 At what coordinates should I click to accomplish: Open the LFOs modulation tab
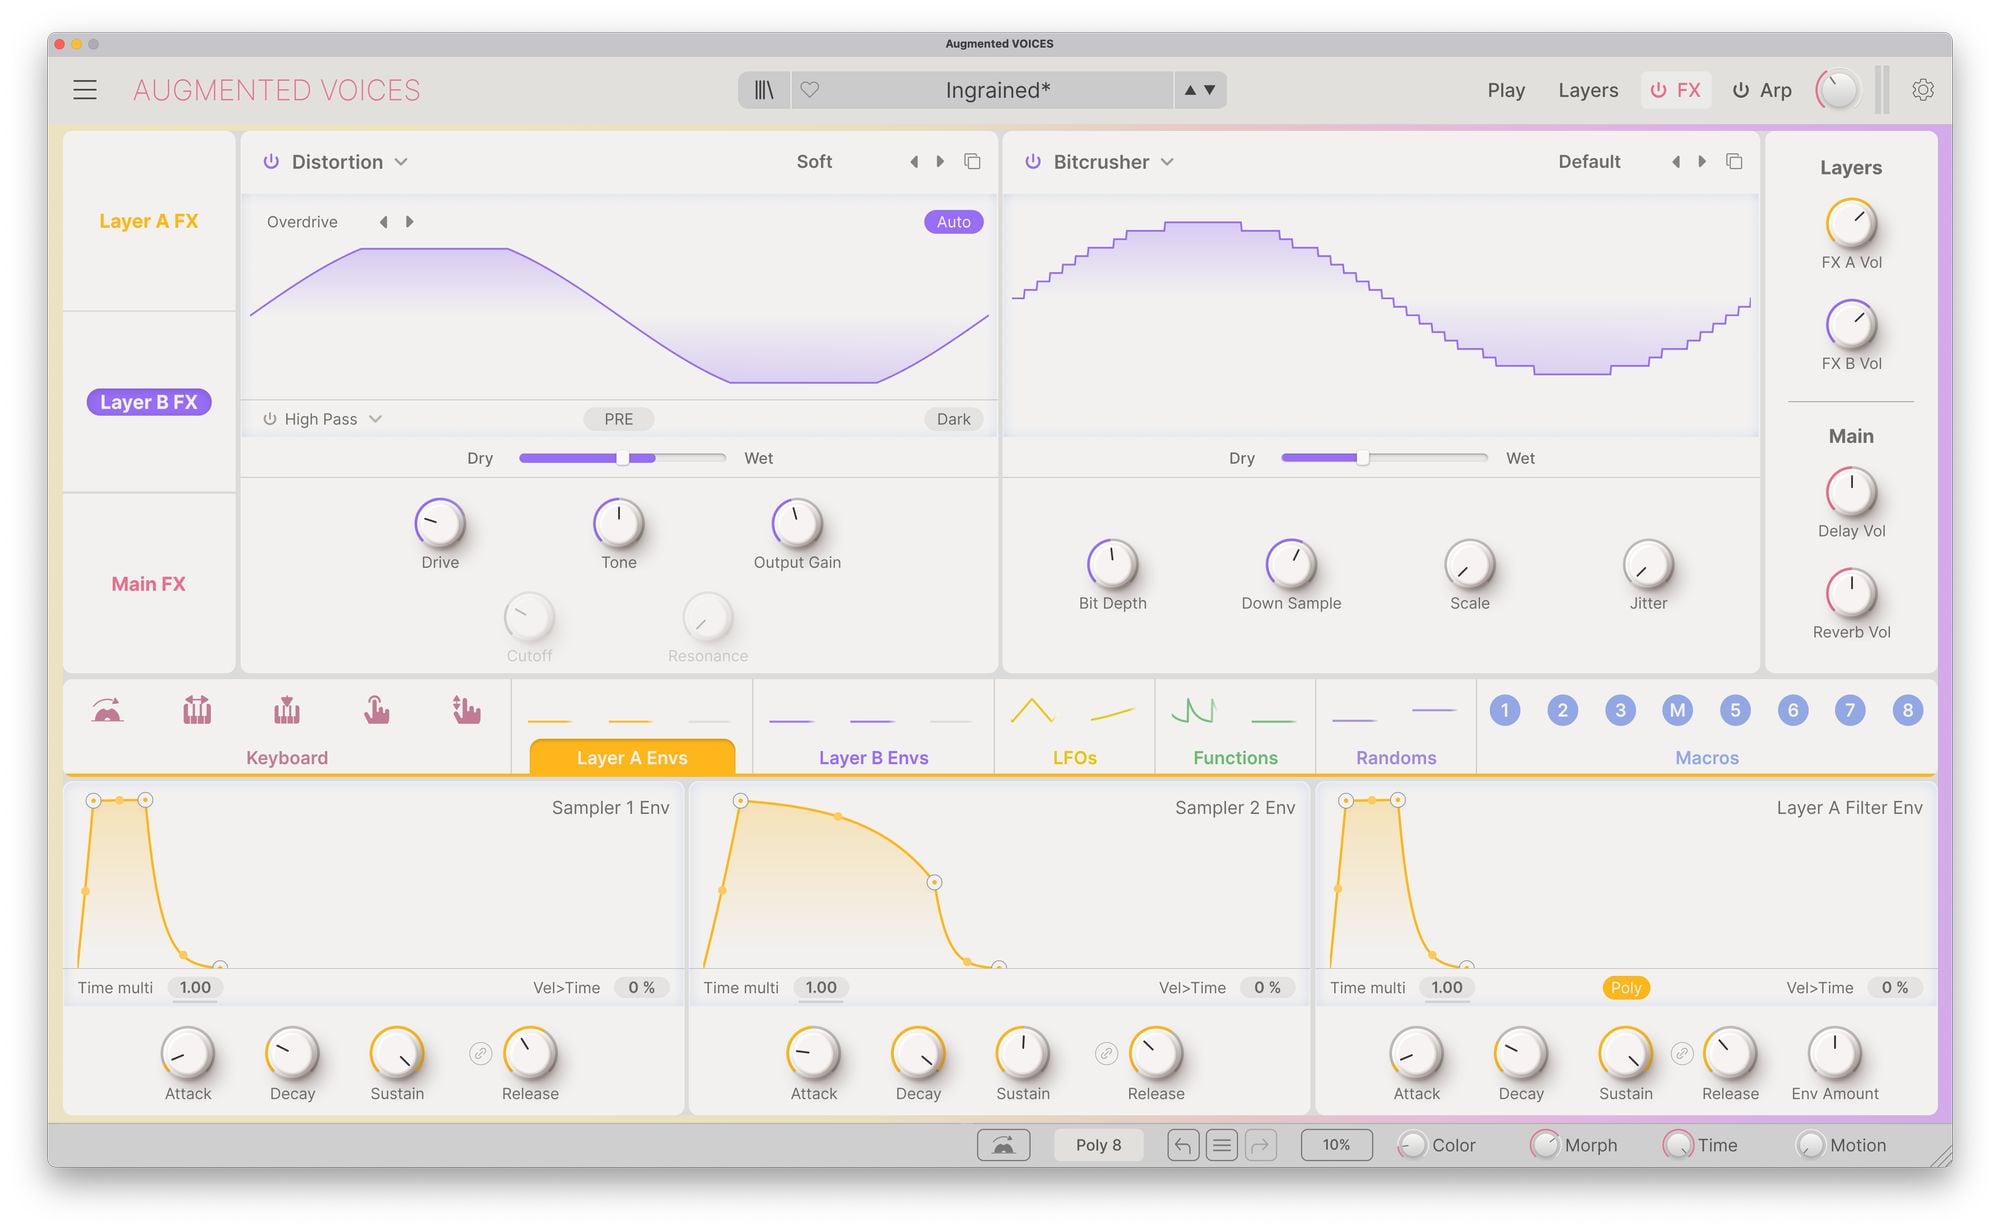point(1075,757)
